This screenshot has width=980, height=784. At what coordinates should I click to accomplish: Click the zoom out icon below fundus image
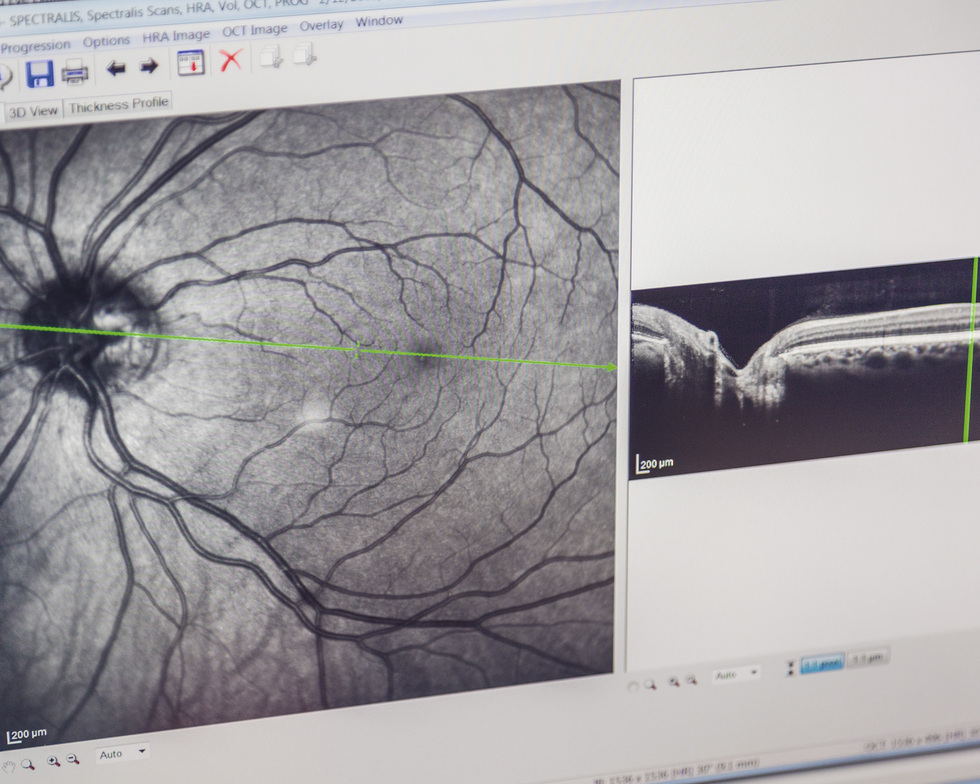click(x=73, y=760)
